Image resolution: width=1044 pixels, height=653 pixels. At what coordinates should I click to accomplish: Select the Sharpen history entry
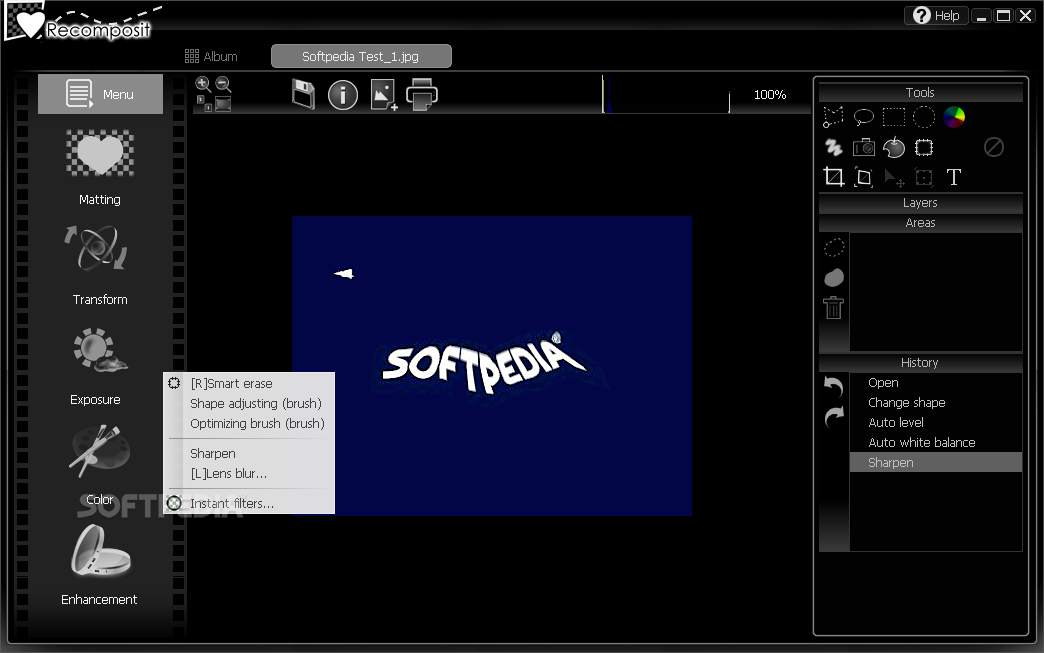[x=935, y=463]
